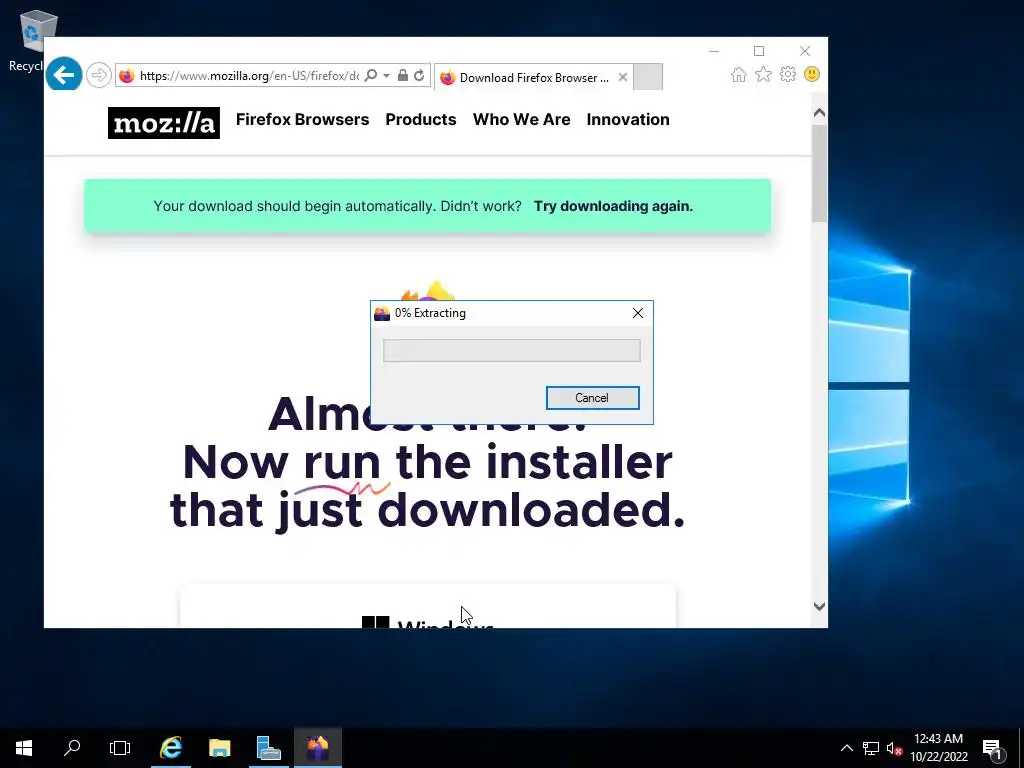
Task: Open taskbar Search
Action: click(x=72, y=748)
